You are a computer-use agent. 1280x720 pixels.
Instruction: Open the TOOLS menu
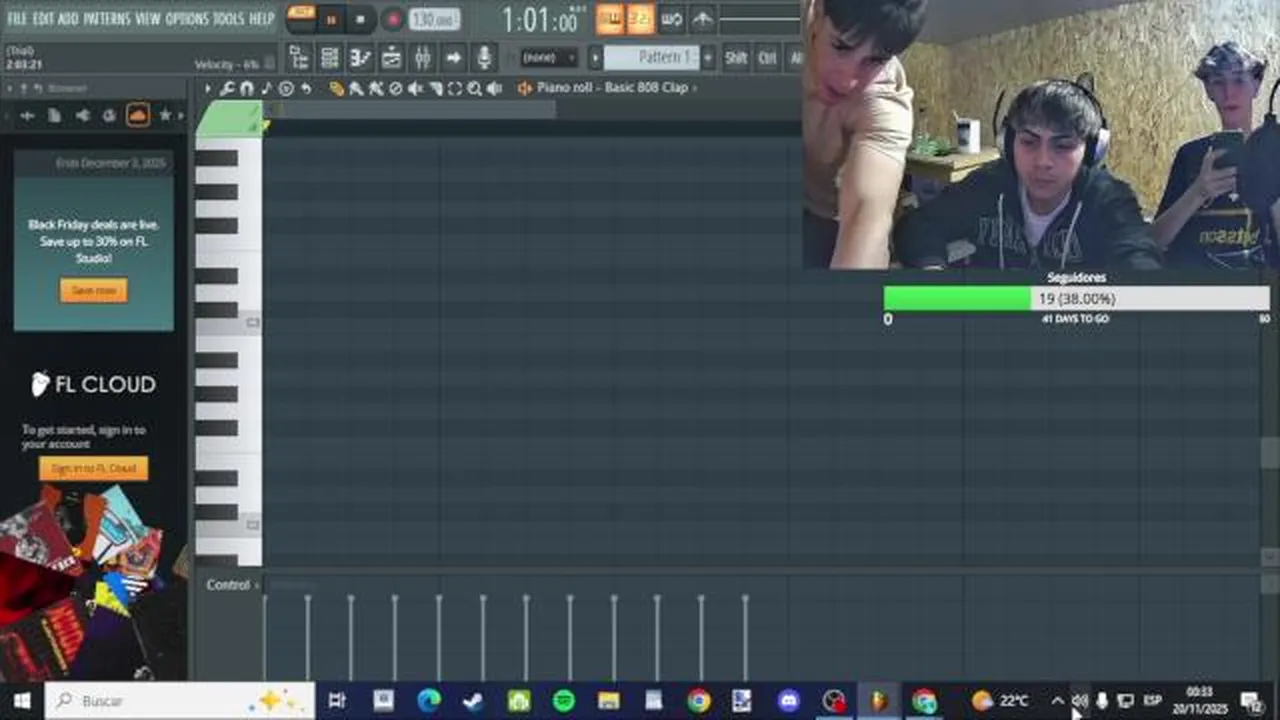[x=229, y=19]
